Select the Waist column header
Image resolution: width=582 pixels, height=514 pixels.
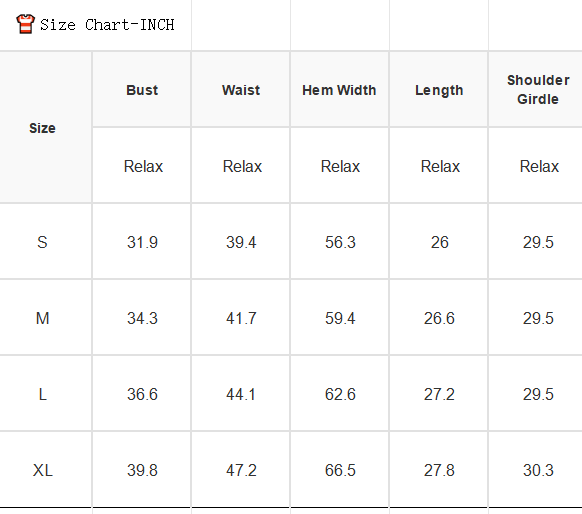click(x=241, y=90)
